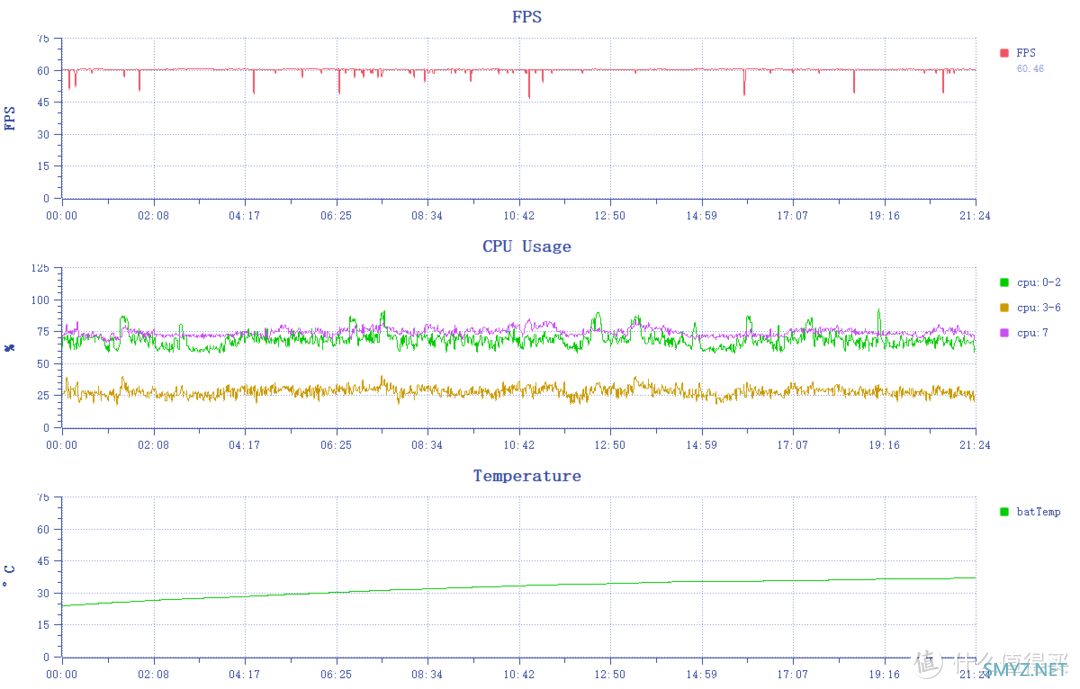Click the 08:34 tick on Temperature chart
This screenshot has width=1080, height=689.
point(427,675)
